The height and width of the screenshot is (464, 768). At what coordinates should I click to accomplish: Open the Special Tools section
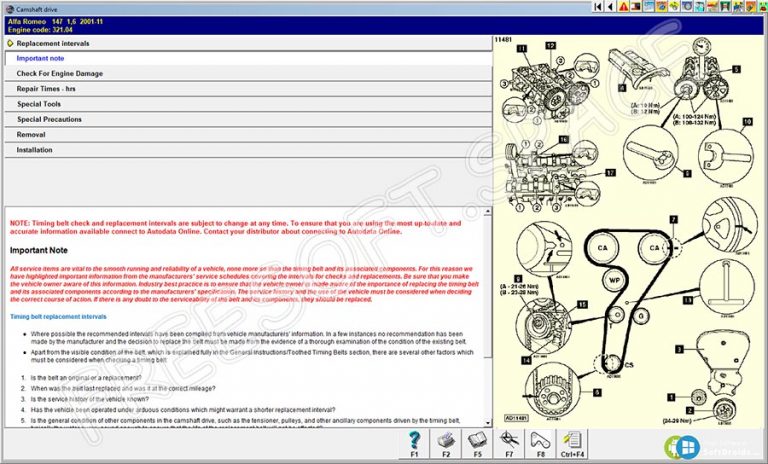click(248, 104)
